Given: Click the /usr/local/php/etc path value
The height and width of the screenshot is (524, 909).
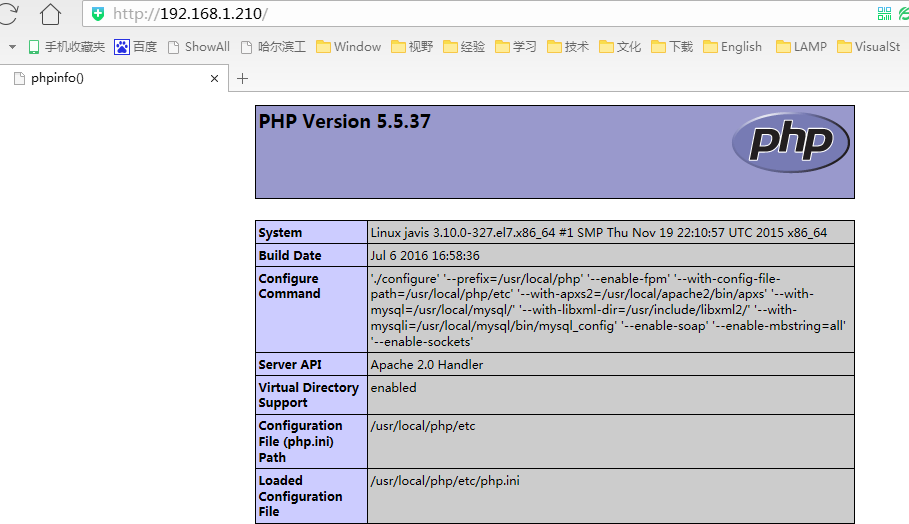Looking at the screenshot, I should pos(423,426).
